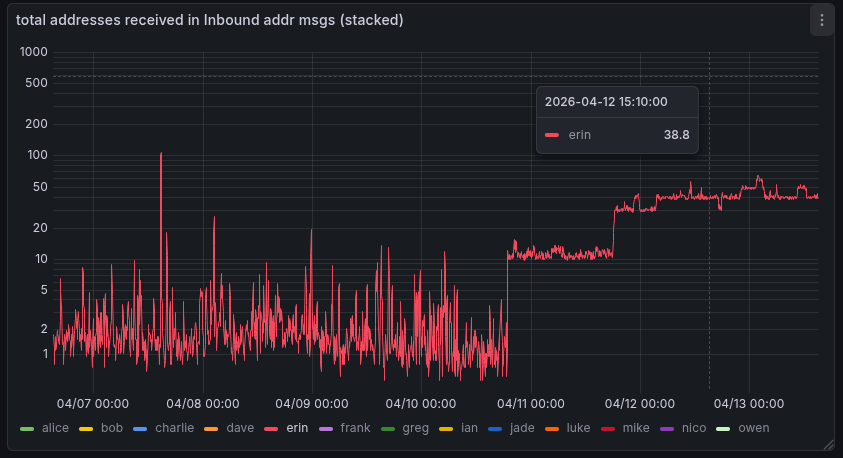Isolate the mike series in legend

coord(636,428)
